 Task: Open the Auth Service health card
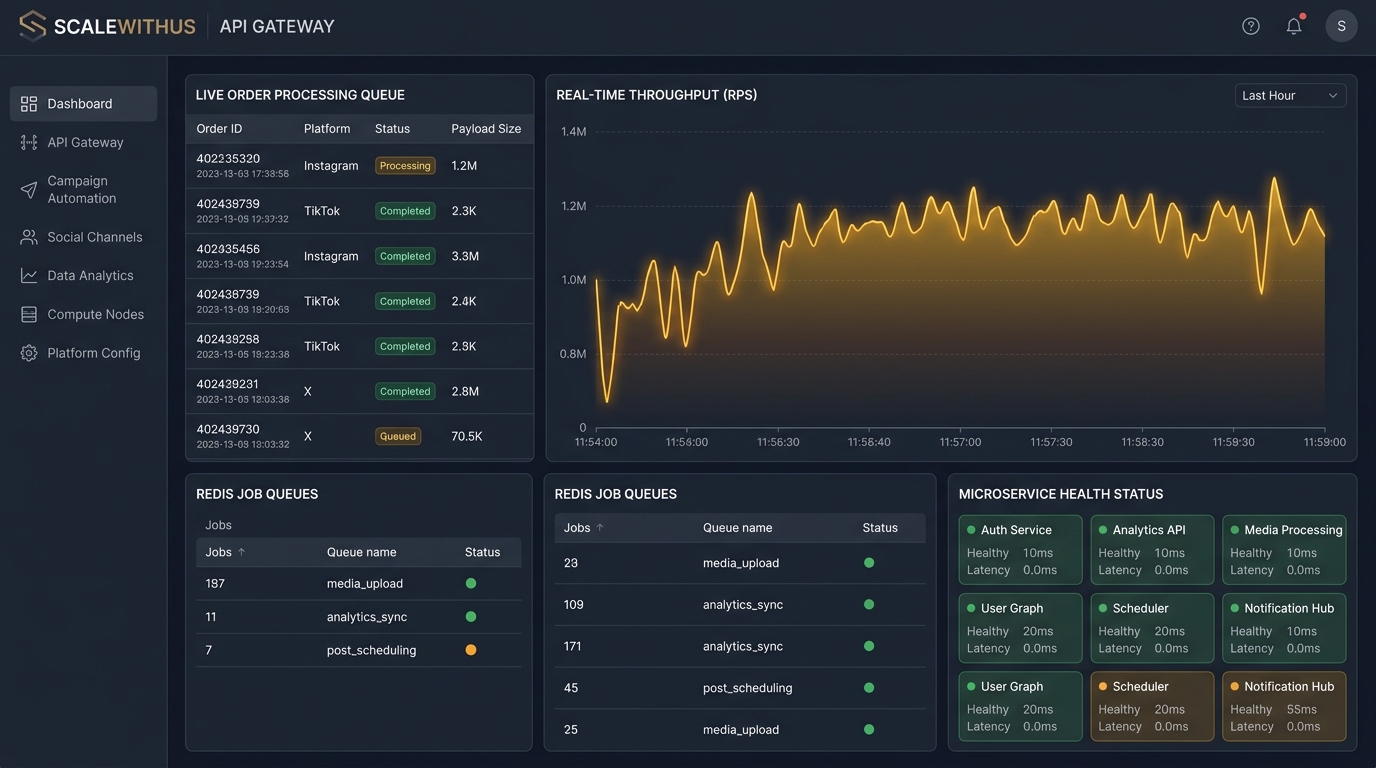tap(1020, 550)
